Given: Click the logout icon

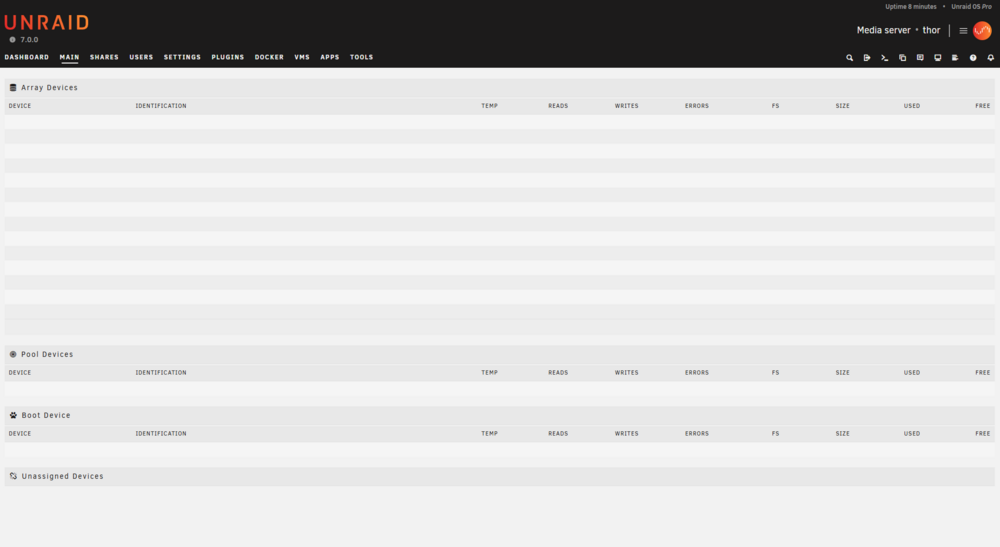Looking at the screenshot, I should [867, 57].
